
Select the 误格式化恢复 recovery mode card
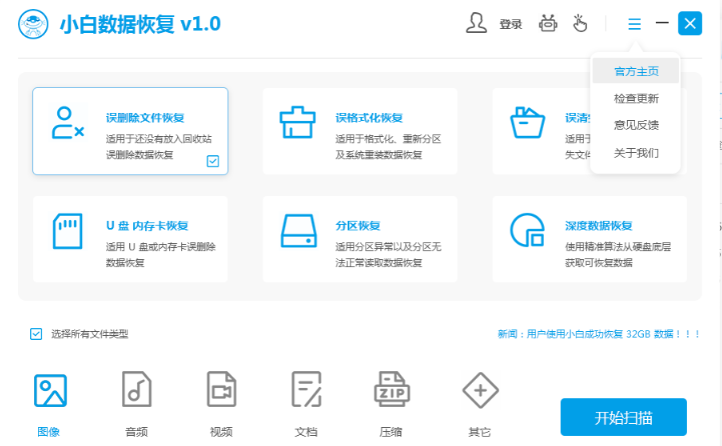click(360, 131)
